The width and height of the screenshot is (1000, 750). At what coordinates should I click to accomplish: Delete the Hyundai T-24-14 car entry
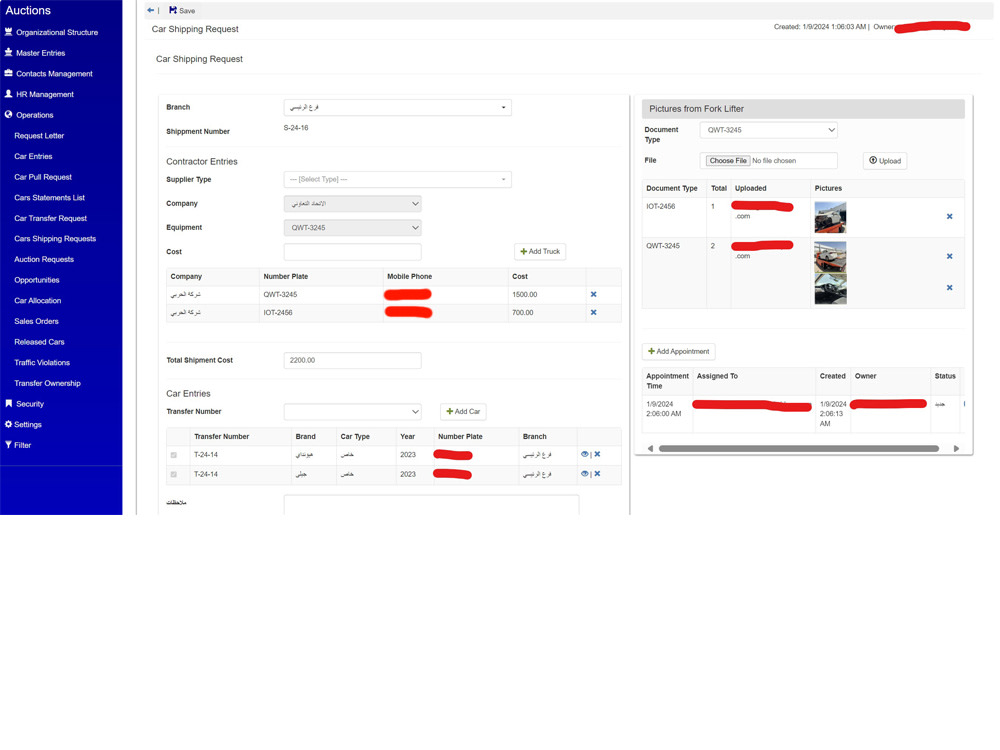[x=598, y=454]
